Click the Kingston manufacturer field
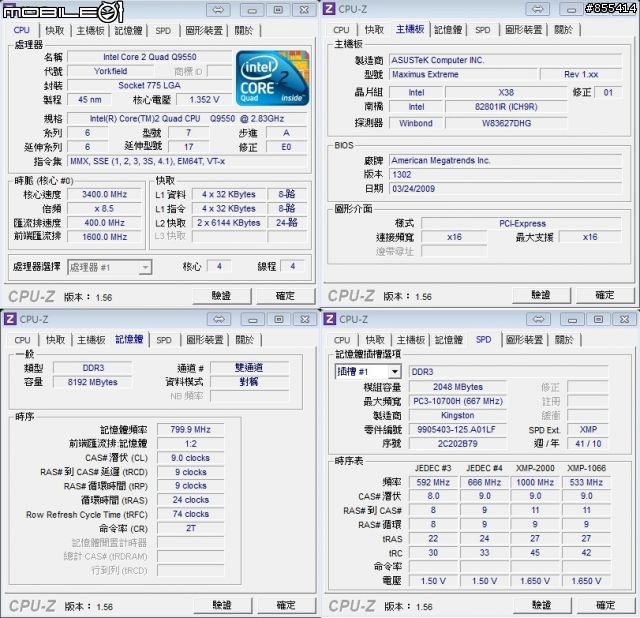Screen dimensions: 640x618 pyautogui.click(x=458, y=416)
